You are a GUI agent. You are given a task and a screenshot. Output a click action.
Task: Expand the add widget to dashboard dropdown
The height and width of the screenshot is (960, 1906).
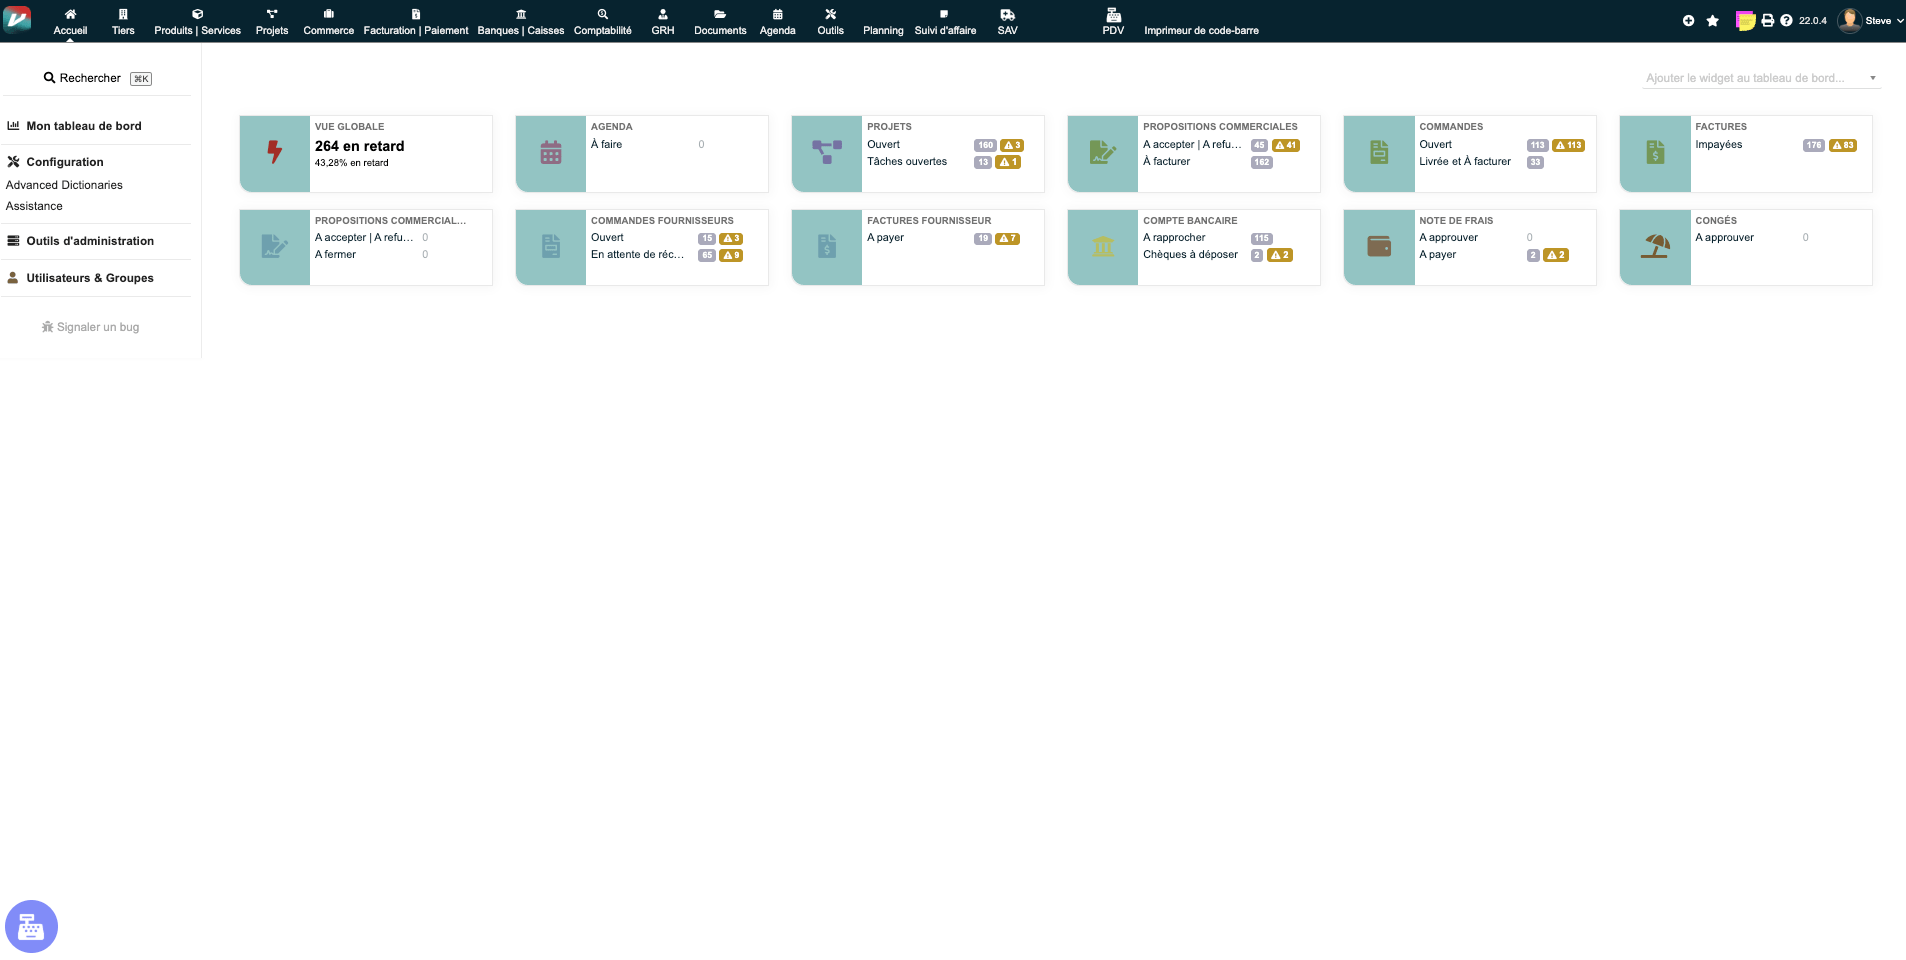point(1760,78)
